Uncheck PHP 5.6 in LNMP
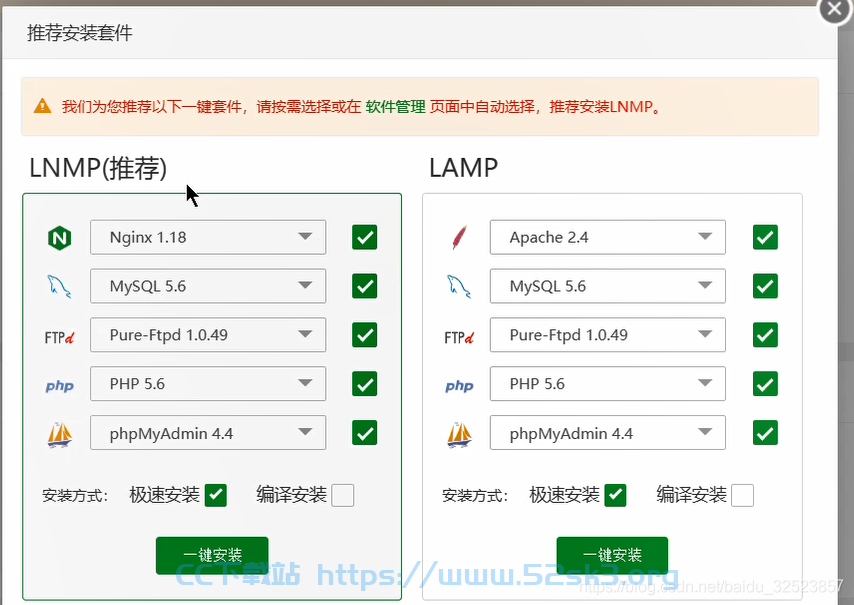Viewport: 854px width, 605px height. [x=364, y=384]
